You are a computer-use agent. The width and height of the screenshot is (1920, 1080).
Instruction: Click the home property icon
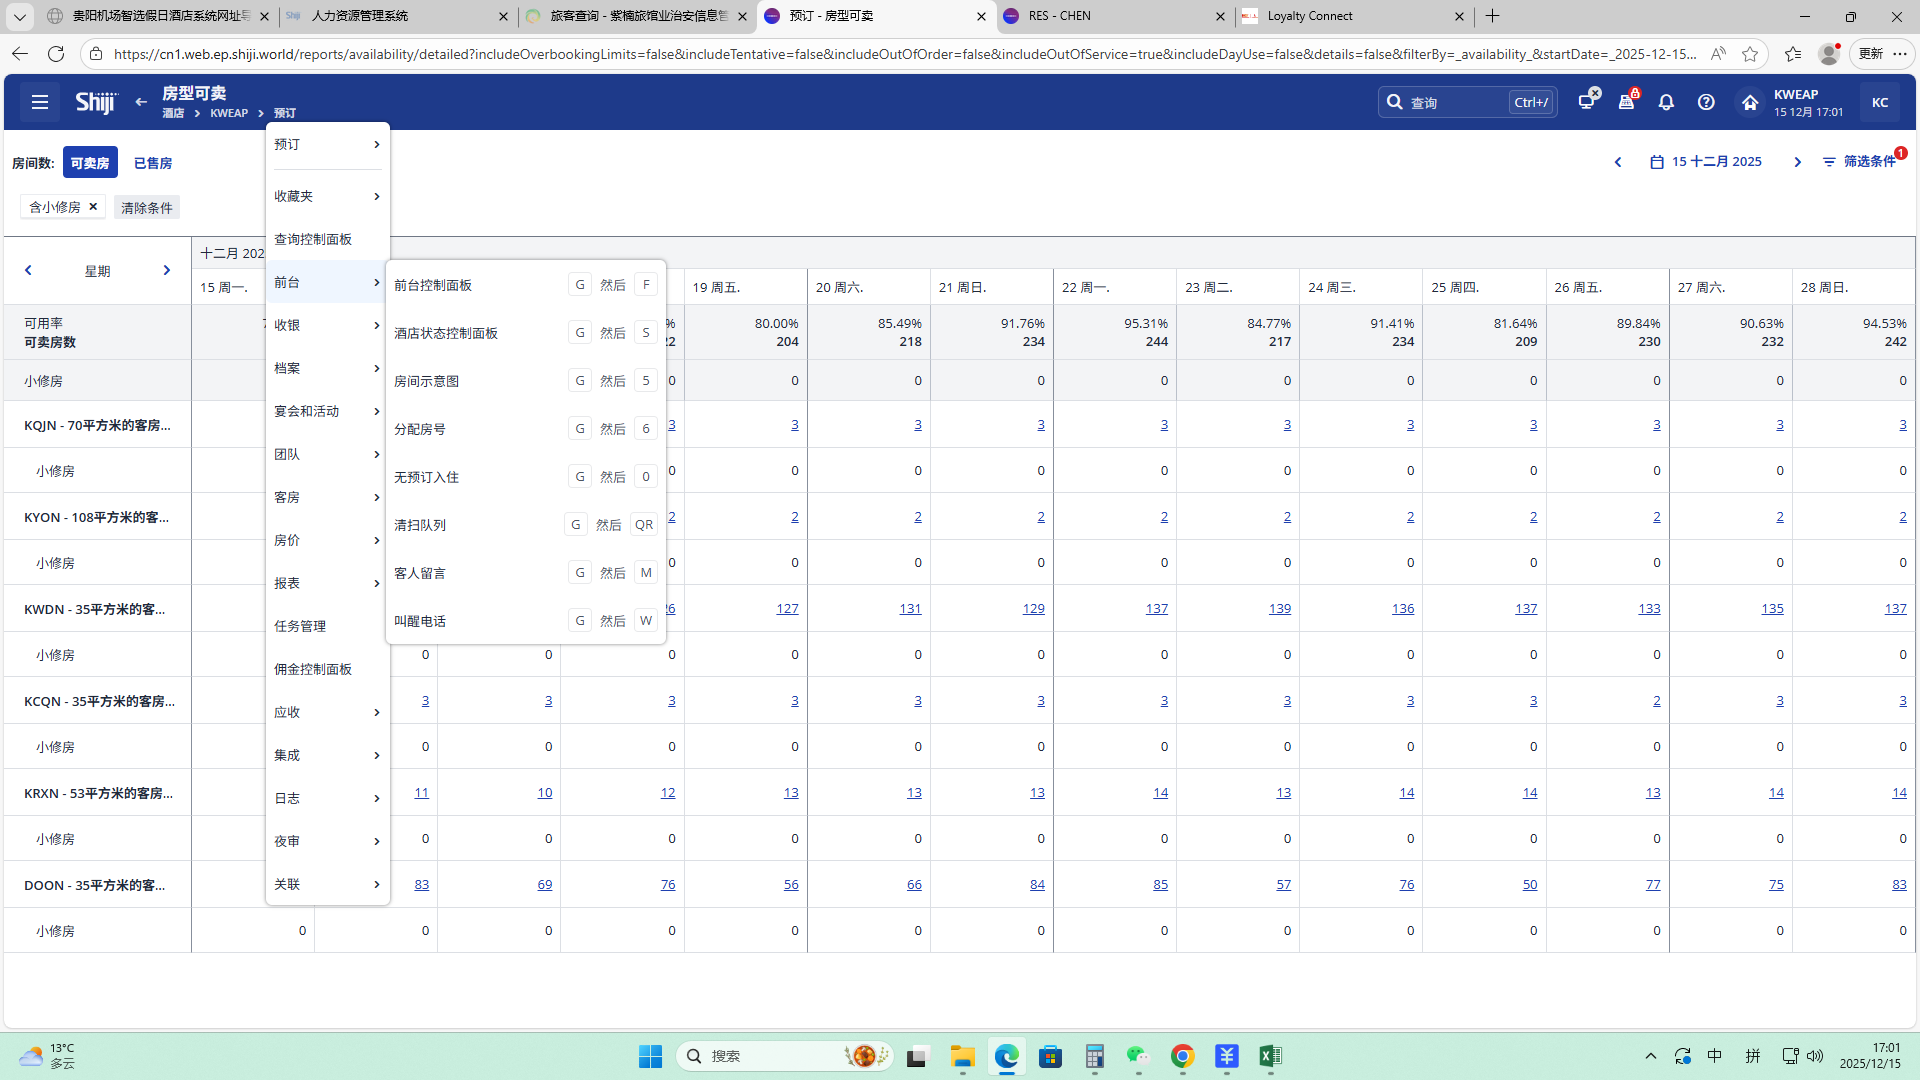point(1750,102)
